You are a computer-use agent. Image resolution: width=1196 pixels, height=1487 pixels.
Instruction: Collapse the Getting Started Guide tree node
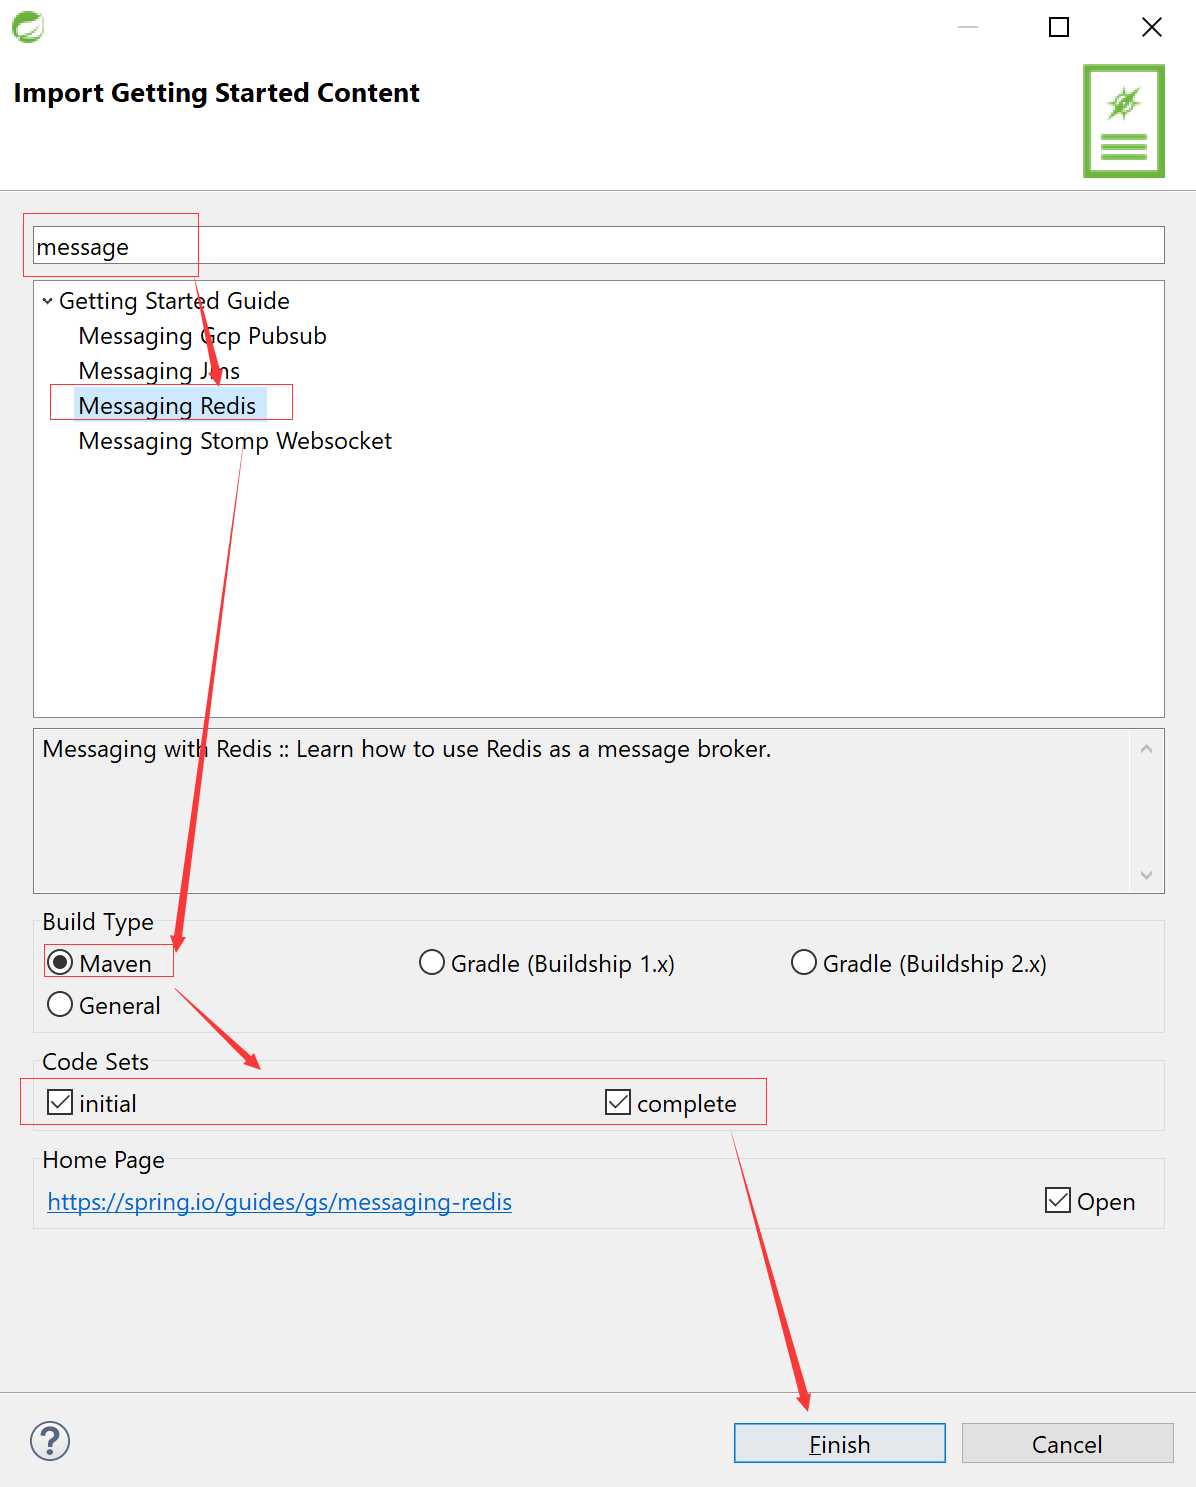pyautogui.click(x=47, y=301)
